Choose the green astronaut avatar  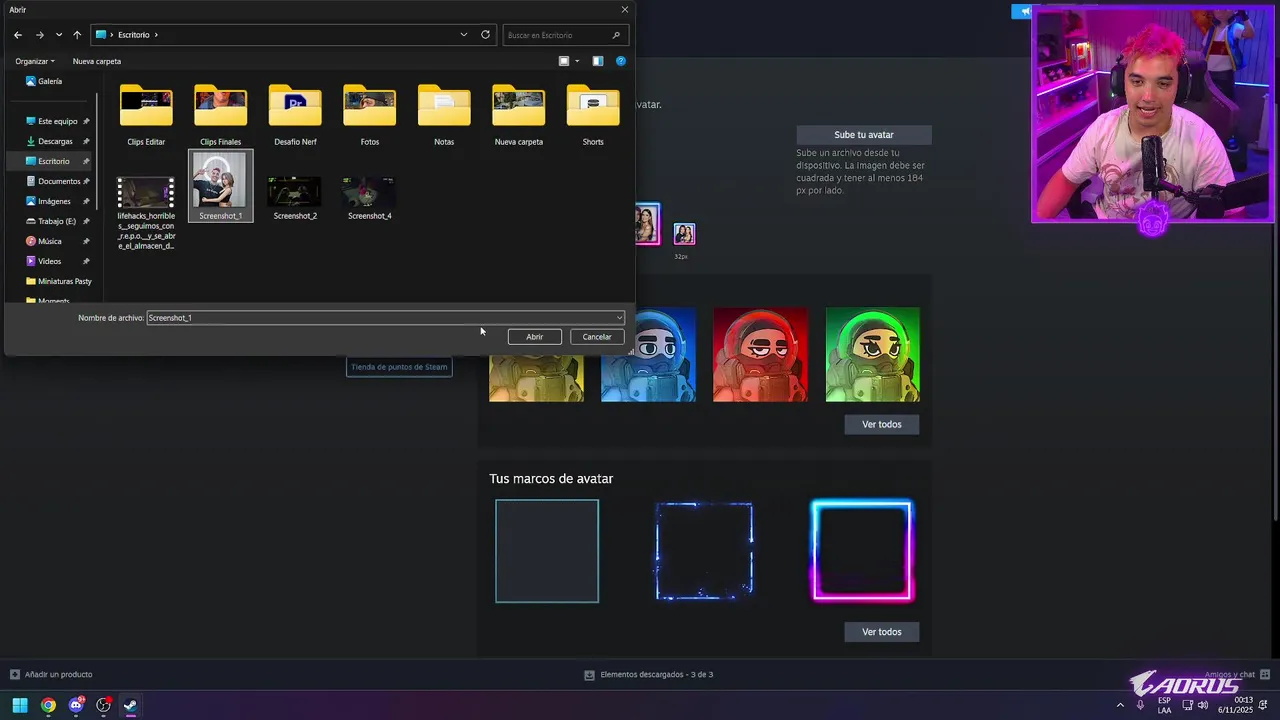[873, 355]
